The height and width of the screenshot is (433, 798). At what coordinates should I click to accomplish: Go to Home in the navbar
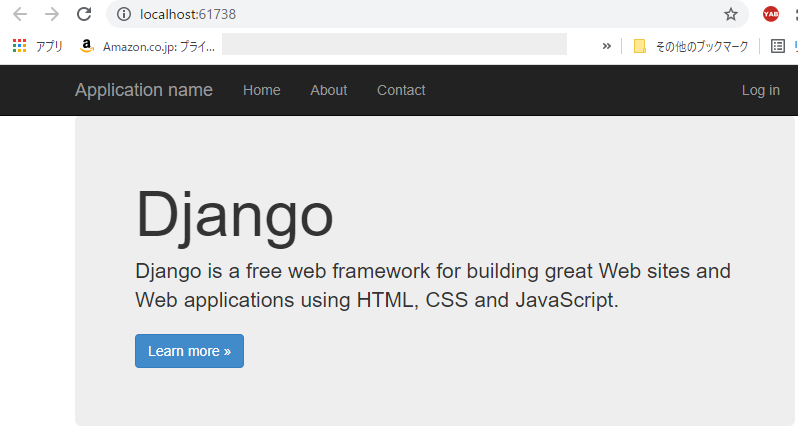click(x=262, y=90)
